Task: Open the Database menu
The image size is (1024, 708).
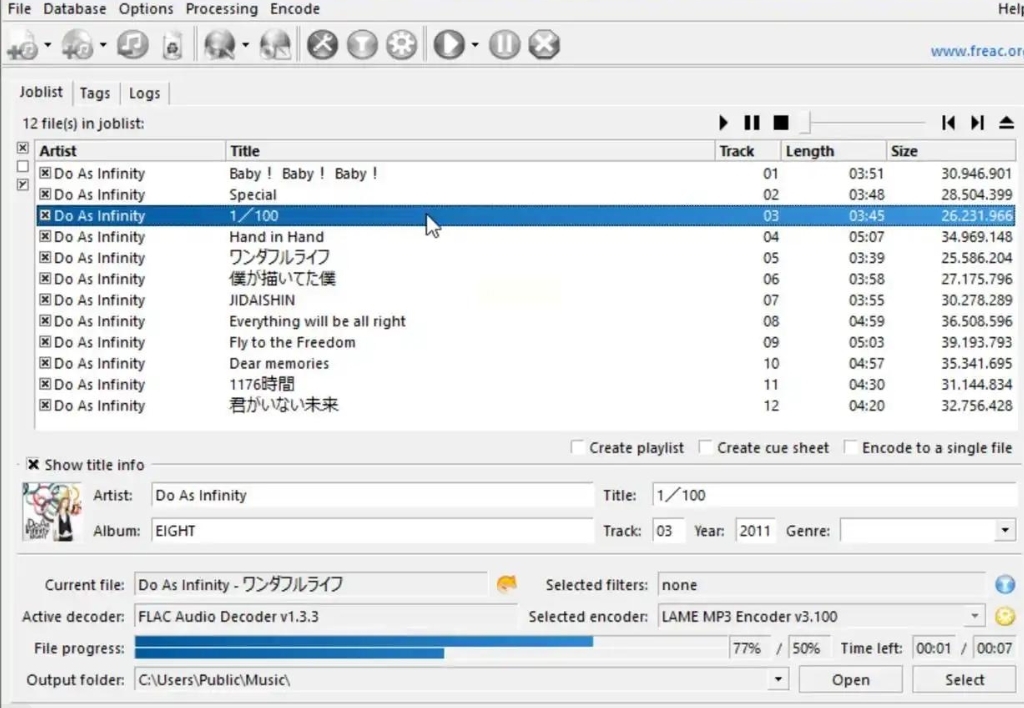Action: point(74,9)
